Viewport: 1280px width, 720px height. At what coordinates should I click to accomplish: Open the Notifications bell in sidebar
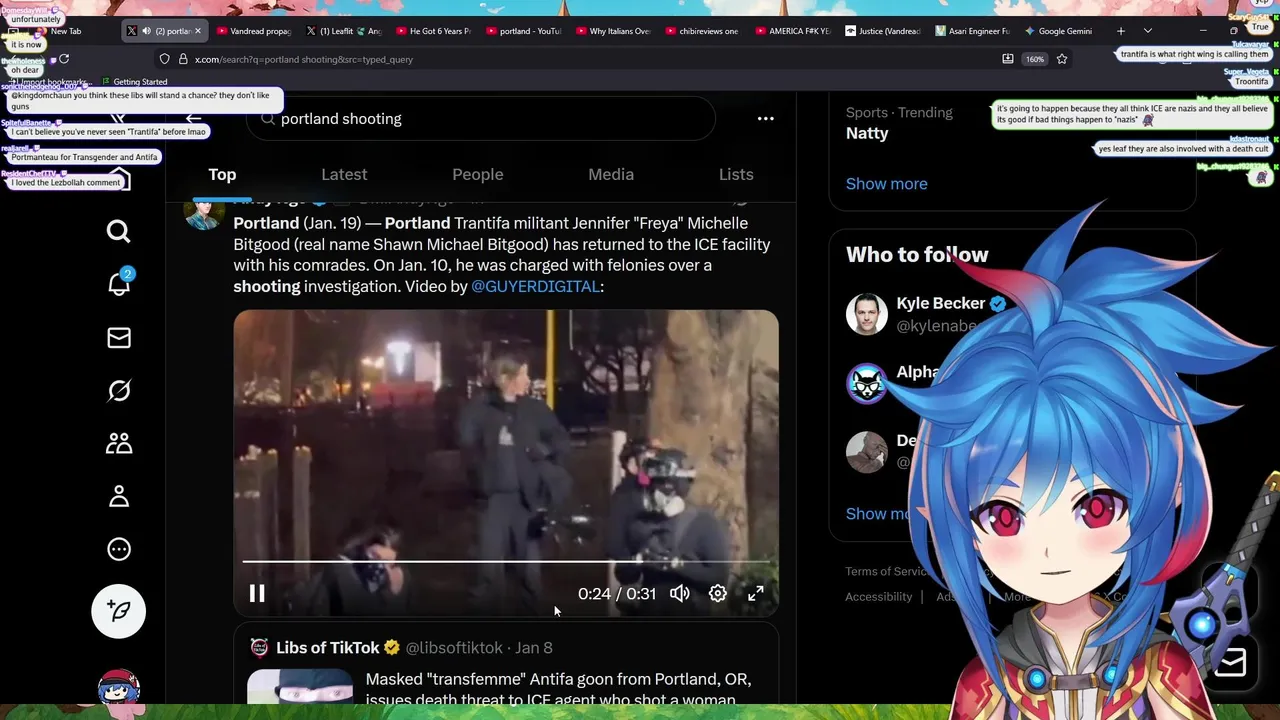(x=118, y=283)
